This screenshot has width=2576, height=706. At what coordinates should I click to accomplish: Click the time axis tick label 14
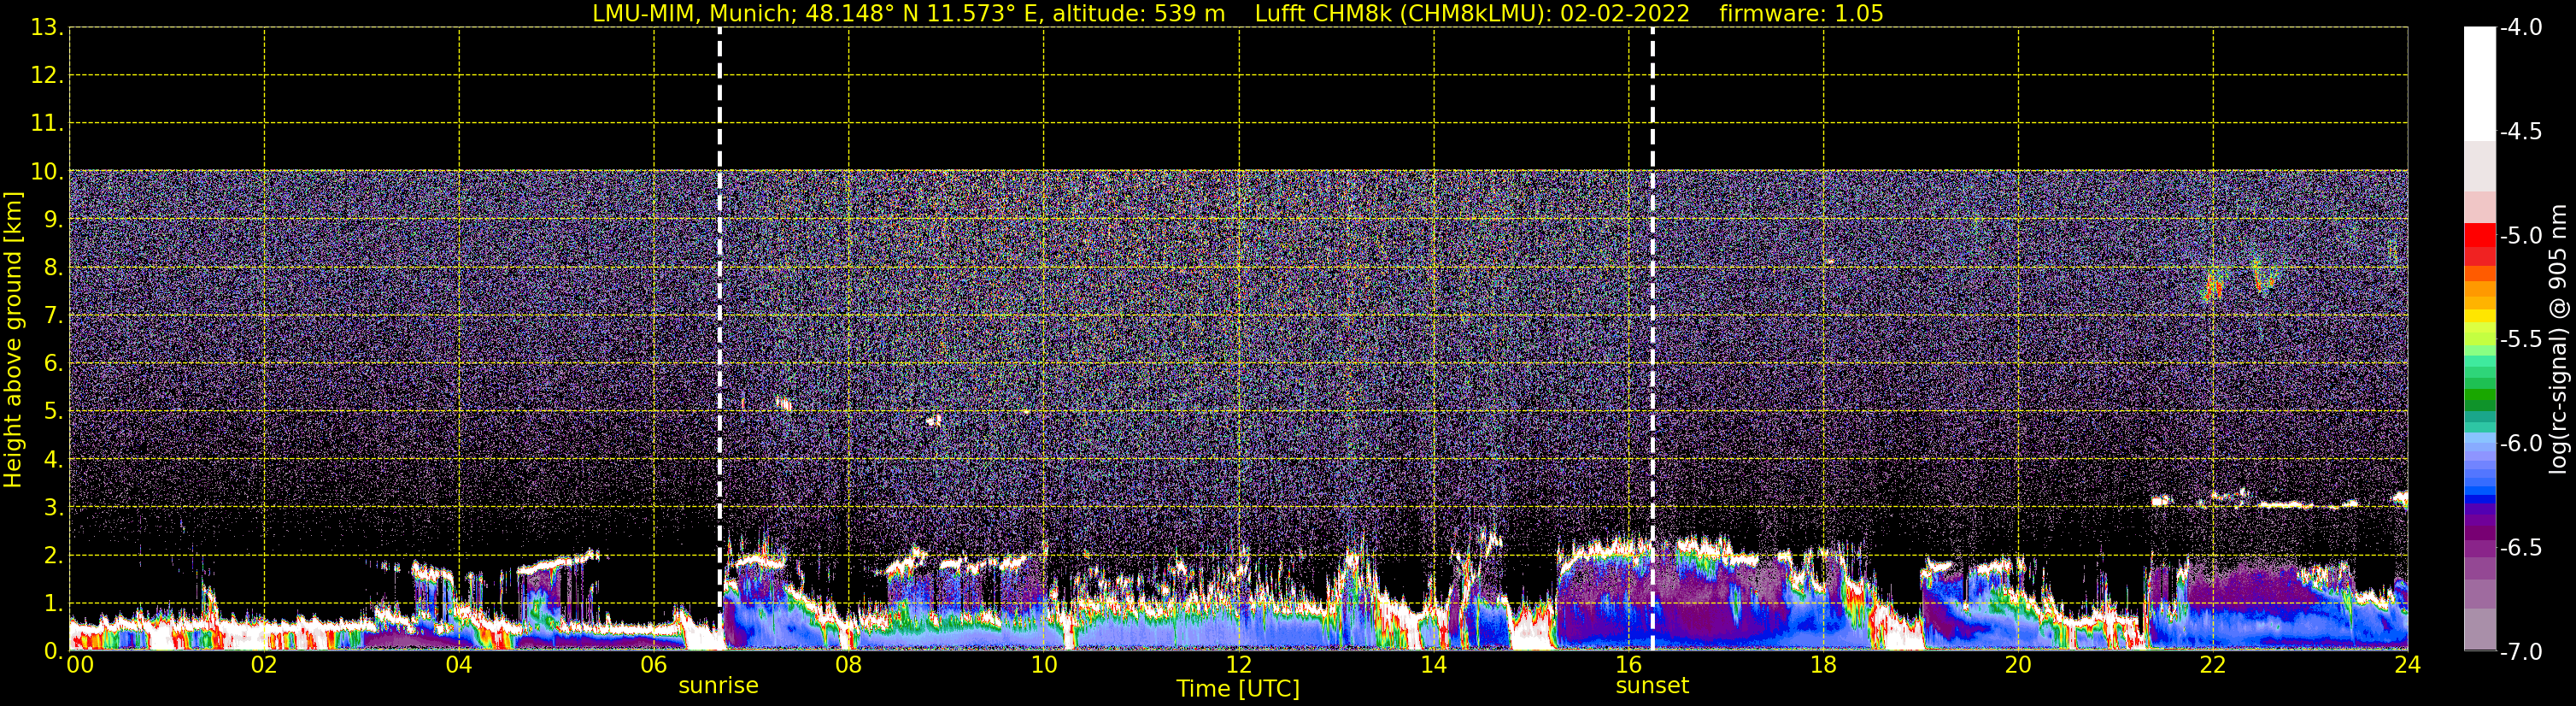tap(1433, 665)
